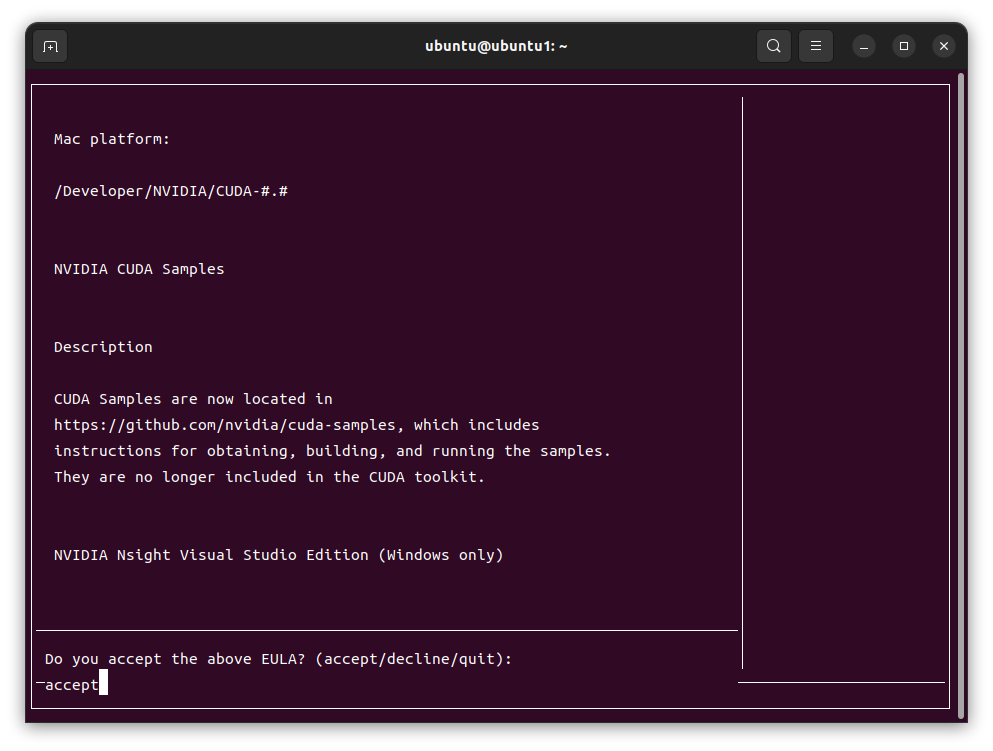Click the terminal search magnifier icon
This screenshot has height=751, width=993.
[774, 46]
